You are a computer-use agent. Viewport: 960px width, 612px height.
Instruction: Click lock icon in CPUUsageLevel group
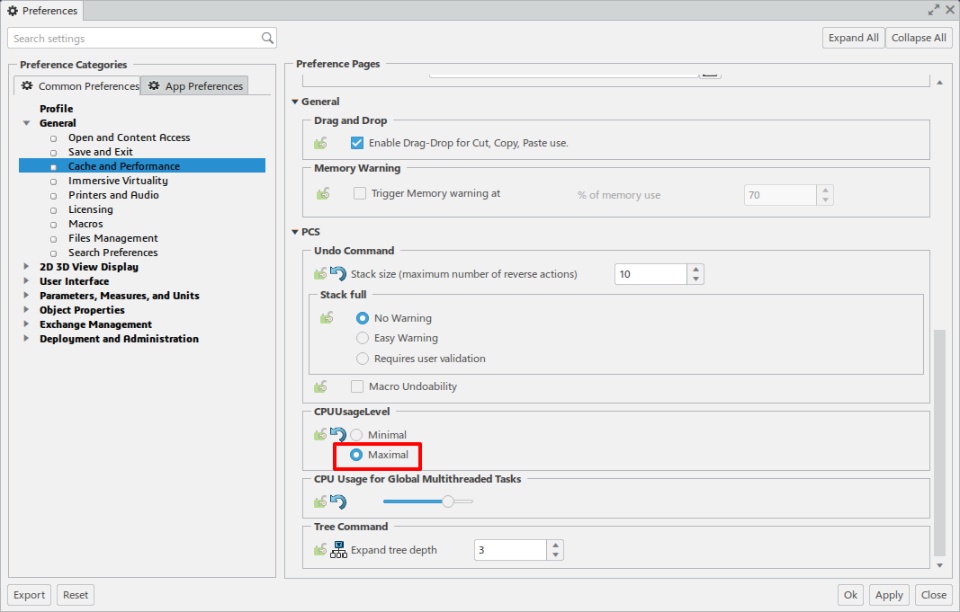click(321, 435)
